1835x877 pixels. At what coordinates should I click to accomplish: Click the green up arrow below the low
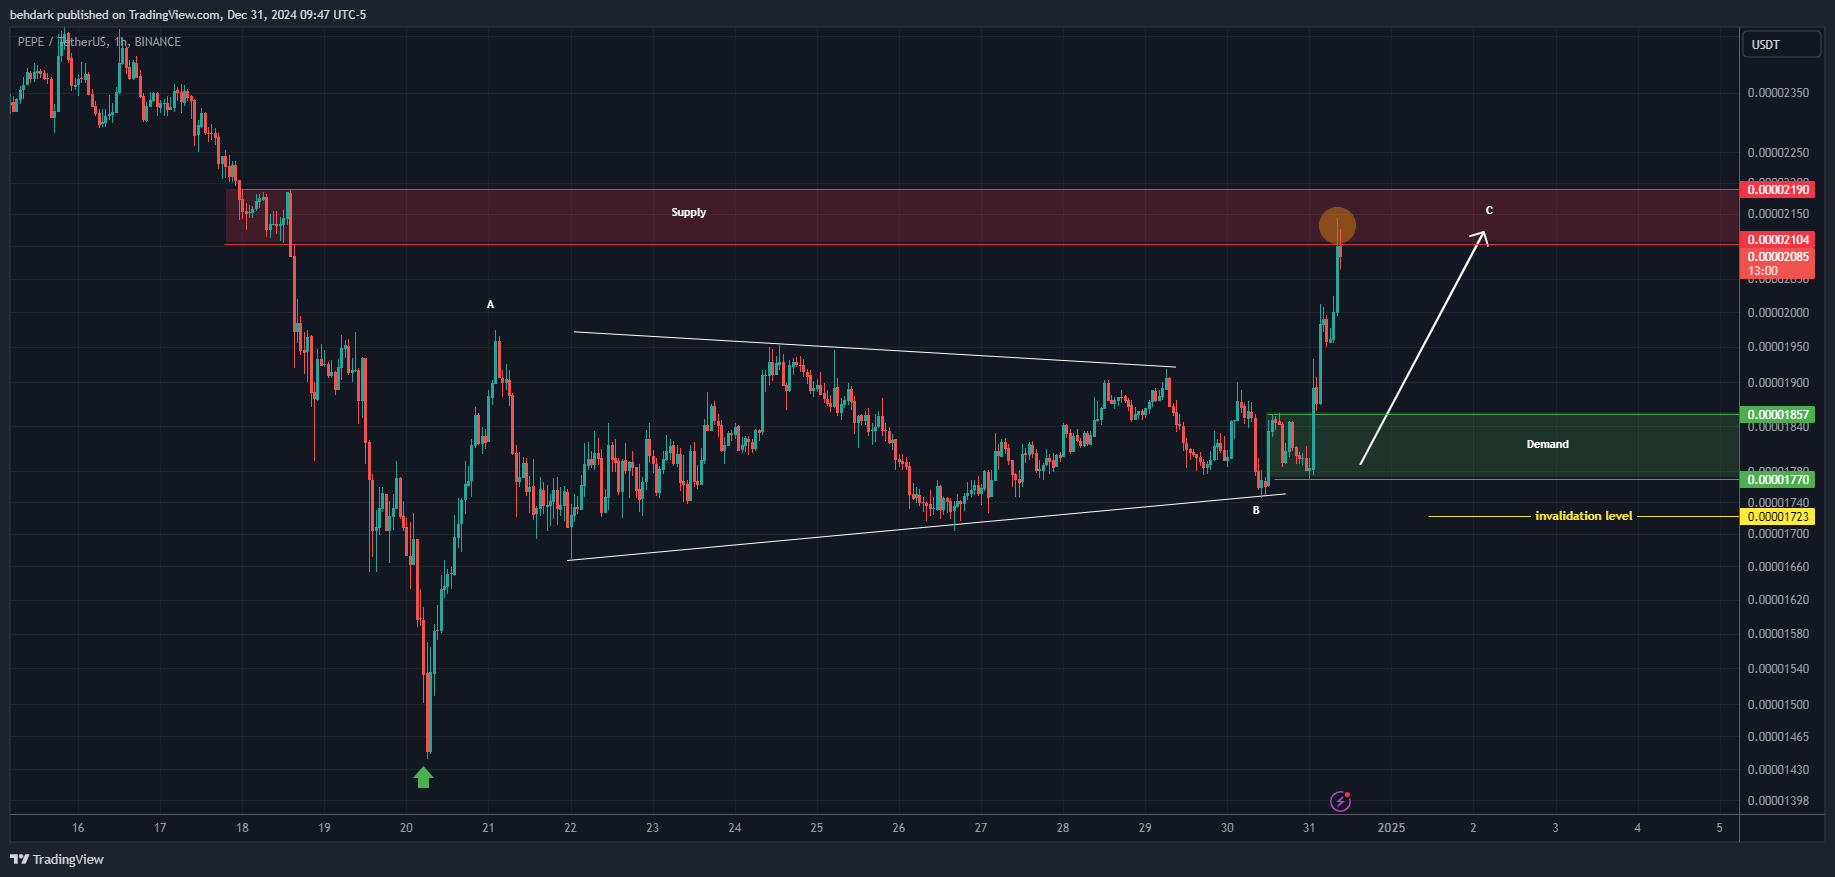tap(423, 777)
